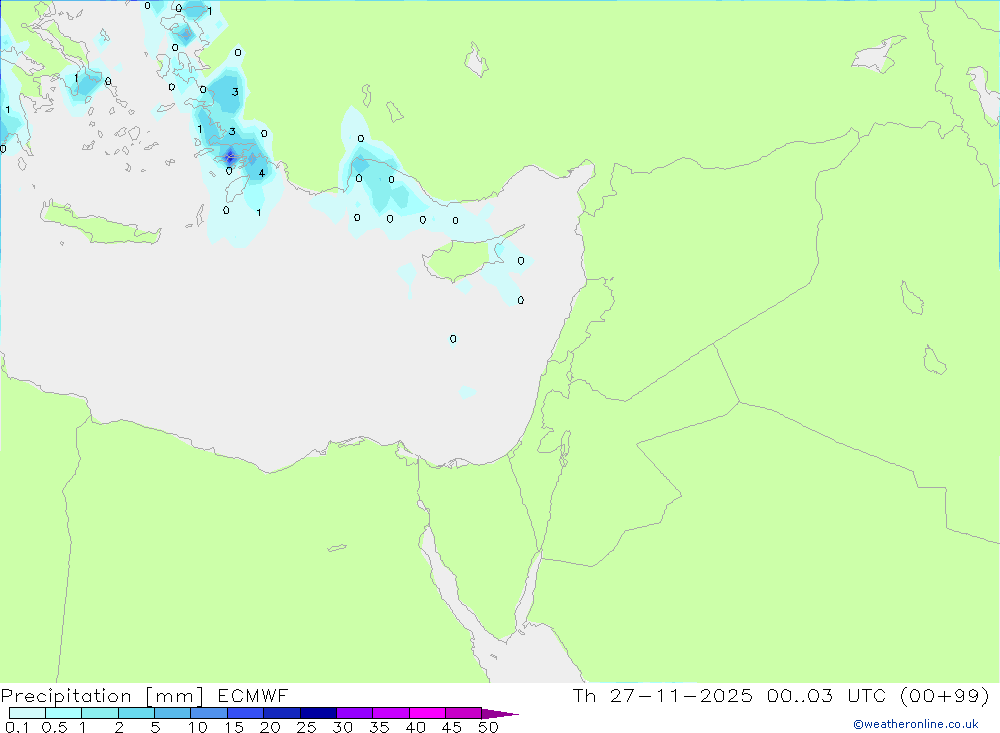
Task: Select the 30–35 mm purple legend swatch
Action: coord(354,713)
